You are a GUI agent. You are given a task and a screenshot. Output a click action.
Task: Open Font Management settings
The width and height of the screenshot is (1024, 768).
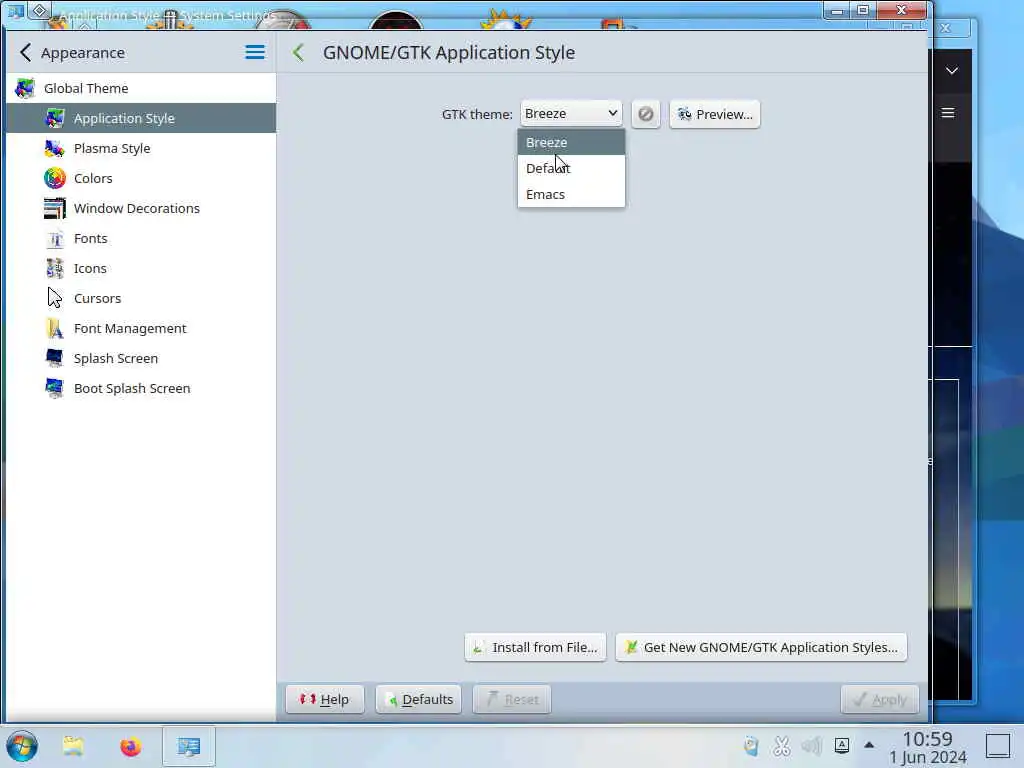click(141, 328)
